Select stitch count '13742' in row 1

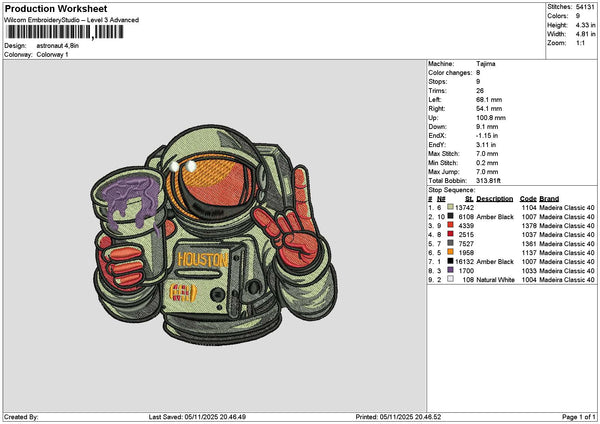[465, 207]
